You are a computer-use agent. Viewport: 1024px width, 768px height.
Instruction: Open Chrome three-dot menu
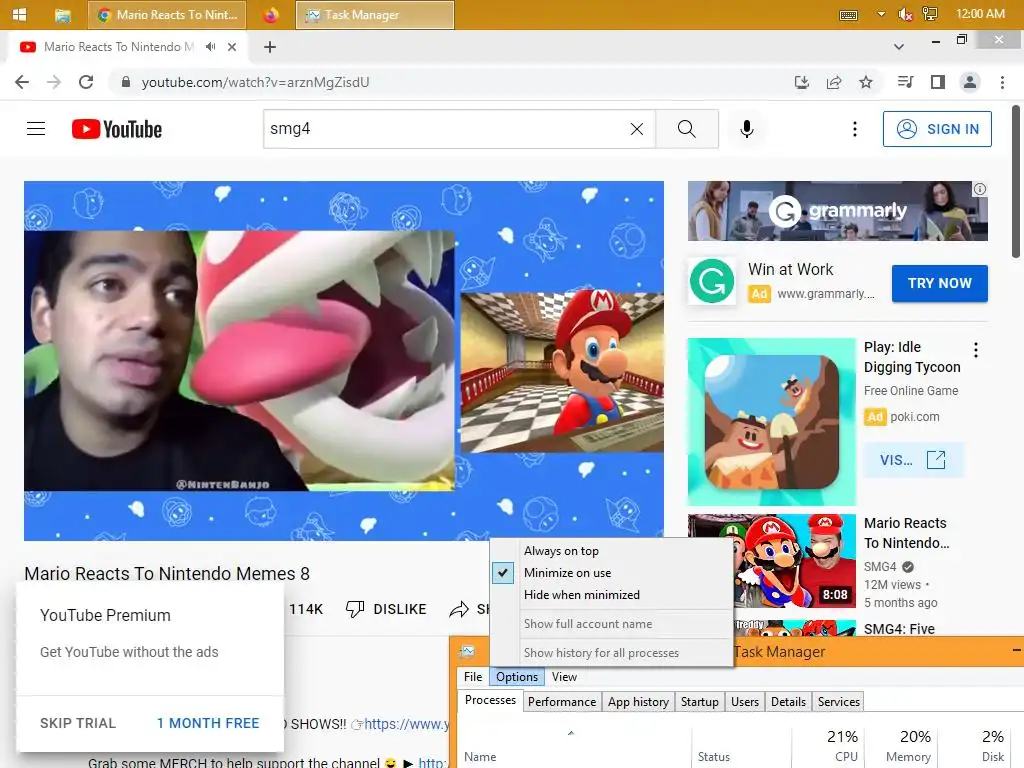point(1002,82)
